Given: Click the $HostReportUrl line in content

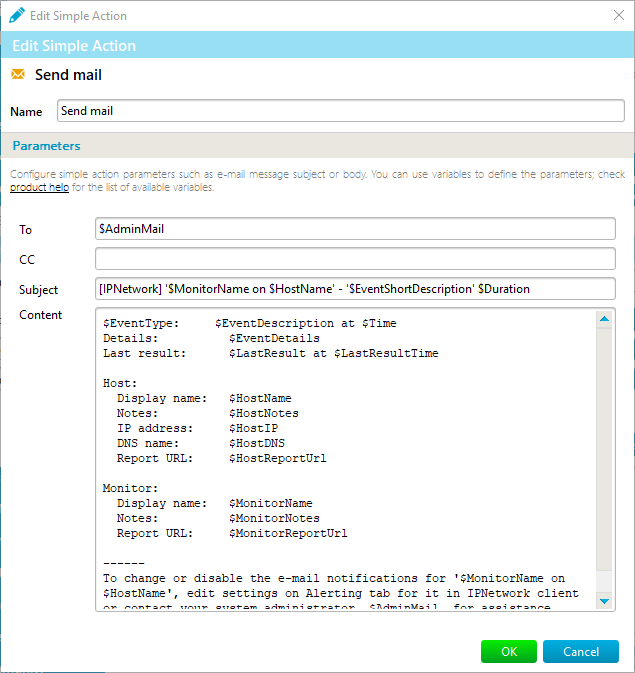Looking at the screenshot, I should click(222, 458).
